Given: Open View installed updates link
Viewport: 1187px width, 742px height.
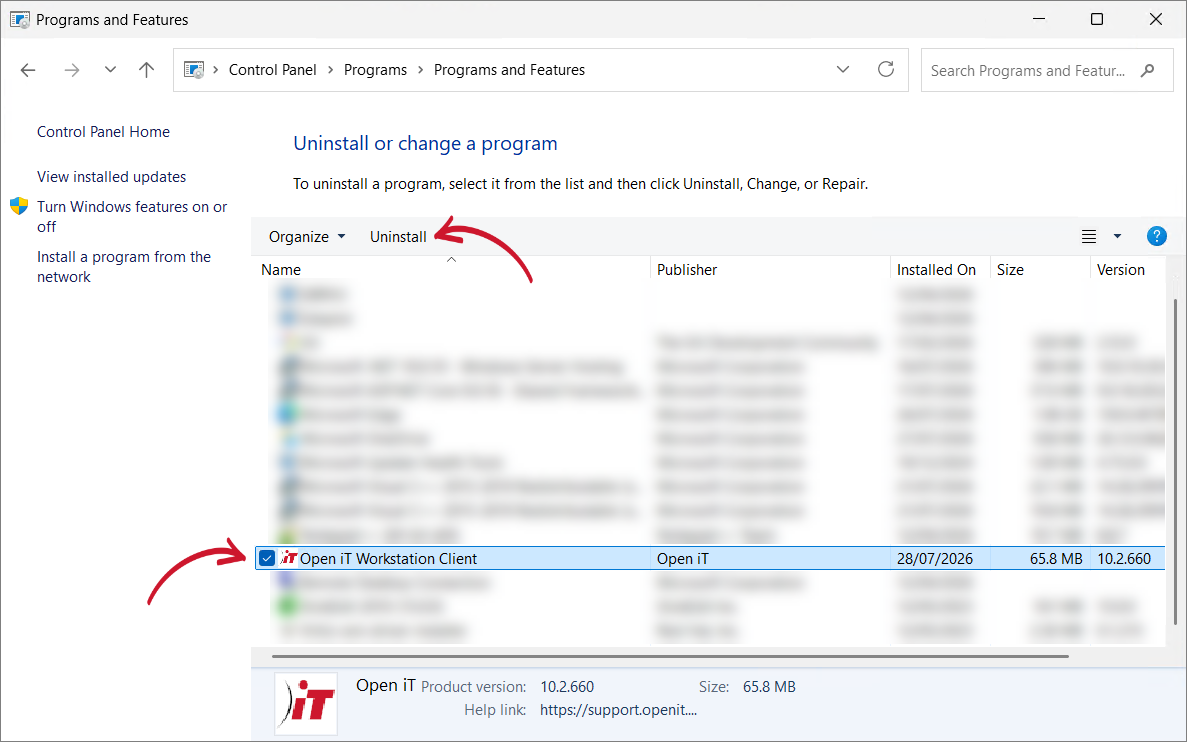Looking at the screenshot, I should click(111, 176).
